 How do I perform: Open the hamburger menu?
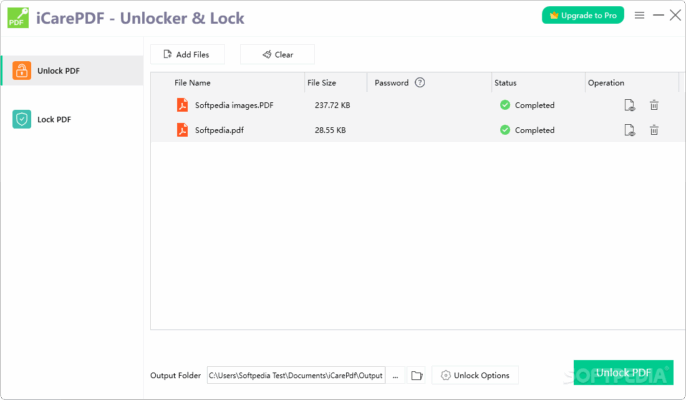tap(639, 15)
